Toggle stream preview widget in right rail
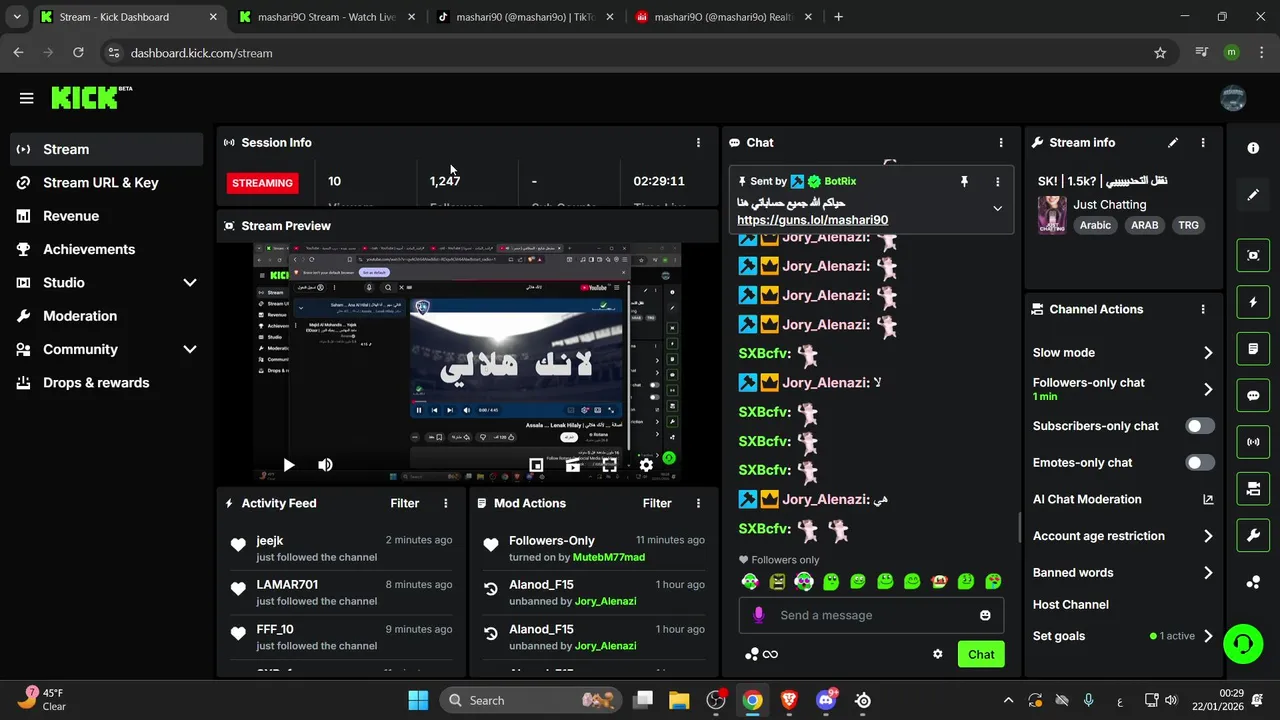Screen dimensions: 1280x720 pyautogui.click(x=1253, y=255)
